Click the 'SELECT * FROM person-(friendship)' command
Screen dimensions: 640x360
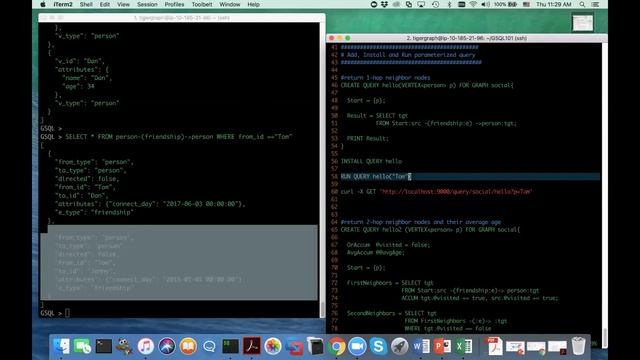pos(179,137)
